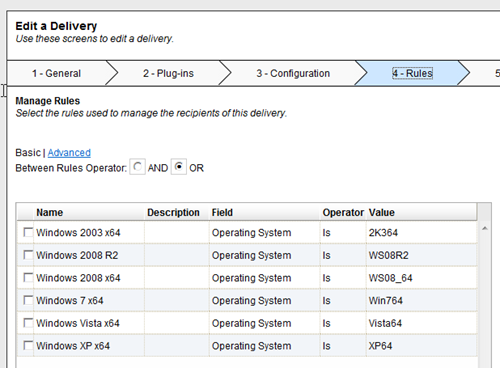Click the Manage Rules heading
Image resolution: width=500 pixels, height=368 pixels.
tap(48, 101)
